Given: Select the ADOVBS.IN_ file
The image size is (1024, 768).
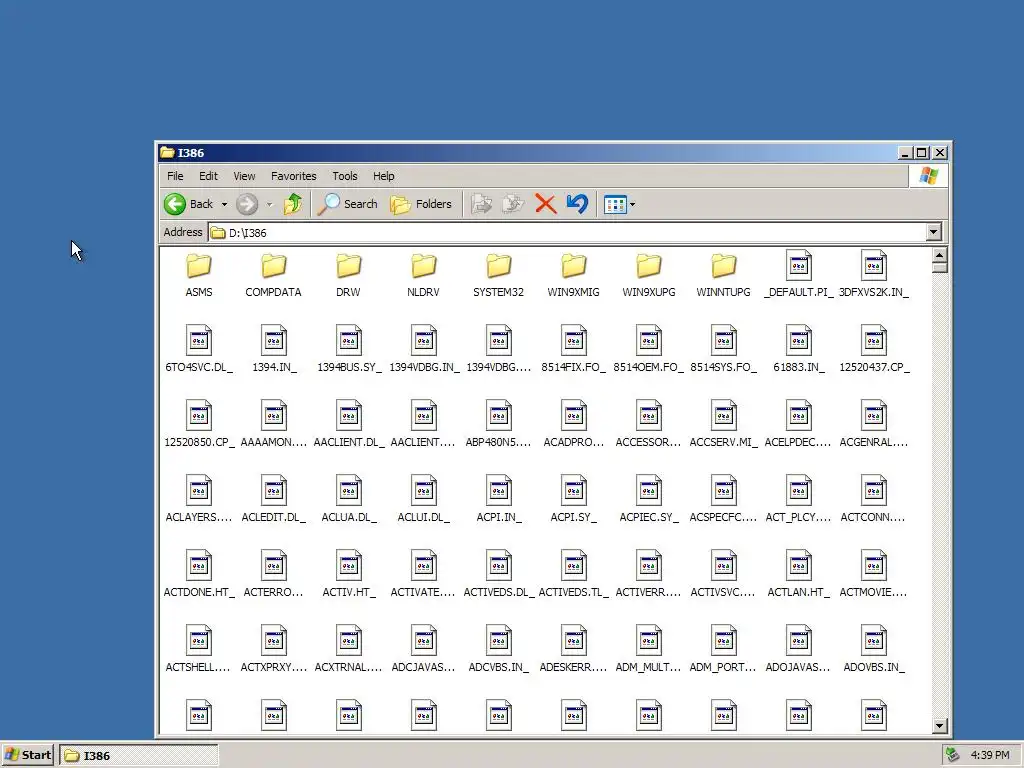Looking at the screenshot, I should [874, 650].
